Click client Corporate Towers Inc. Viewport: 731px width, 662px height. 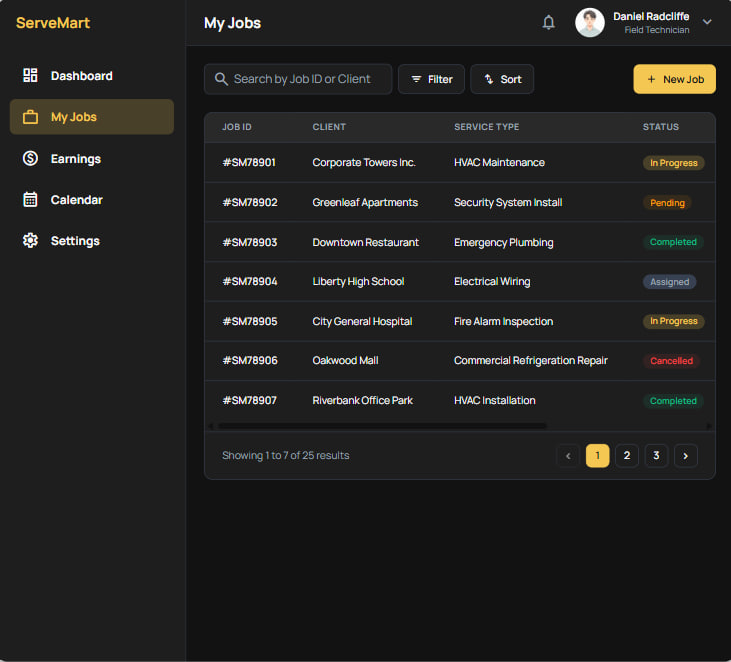364,162
